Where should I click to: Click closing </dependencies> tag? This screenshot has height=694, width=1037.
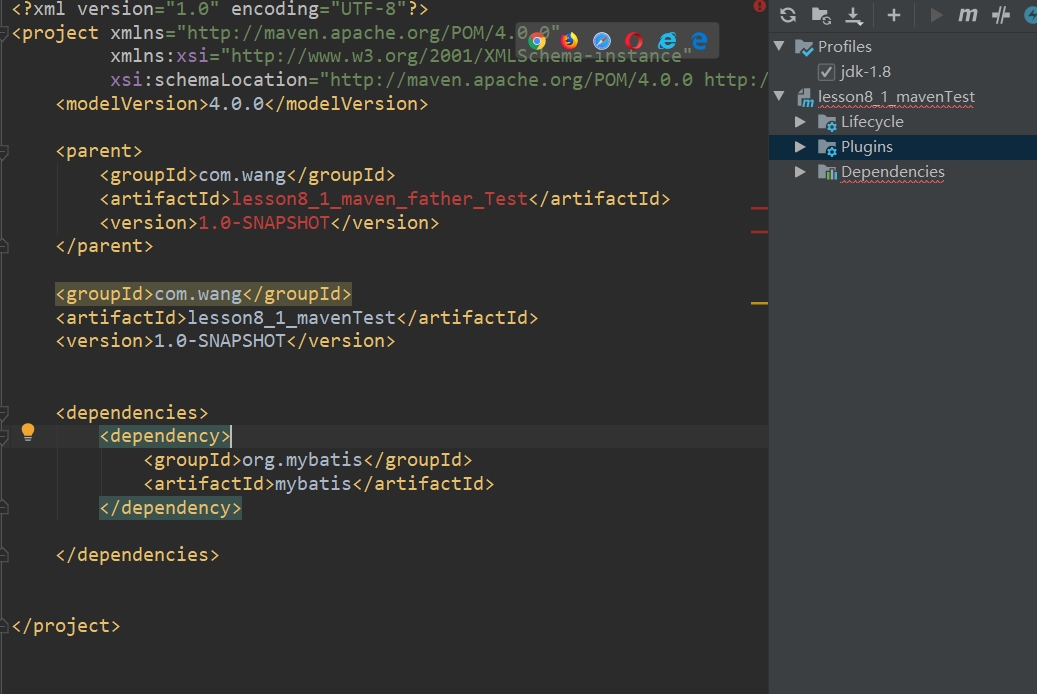138,555
